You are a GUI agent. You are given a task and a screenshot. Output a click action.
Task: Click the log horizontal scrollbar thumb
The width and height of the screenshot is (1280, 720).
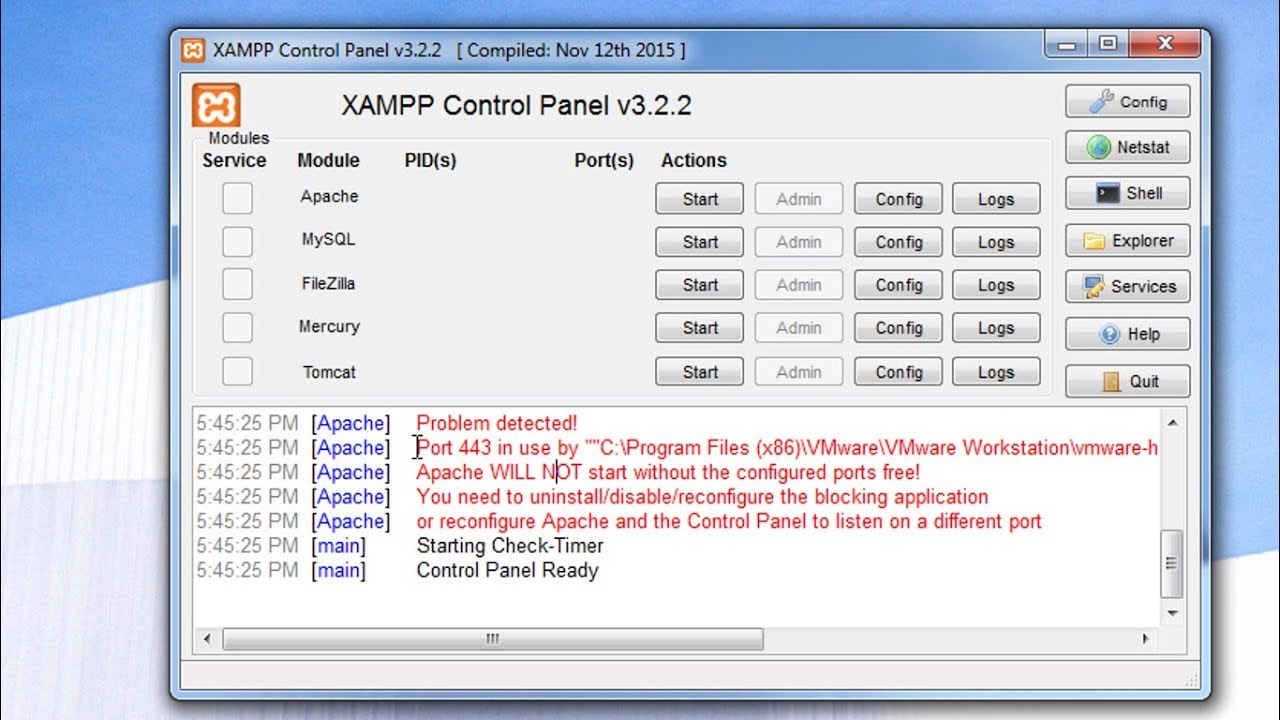coord(493,638)
